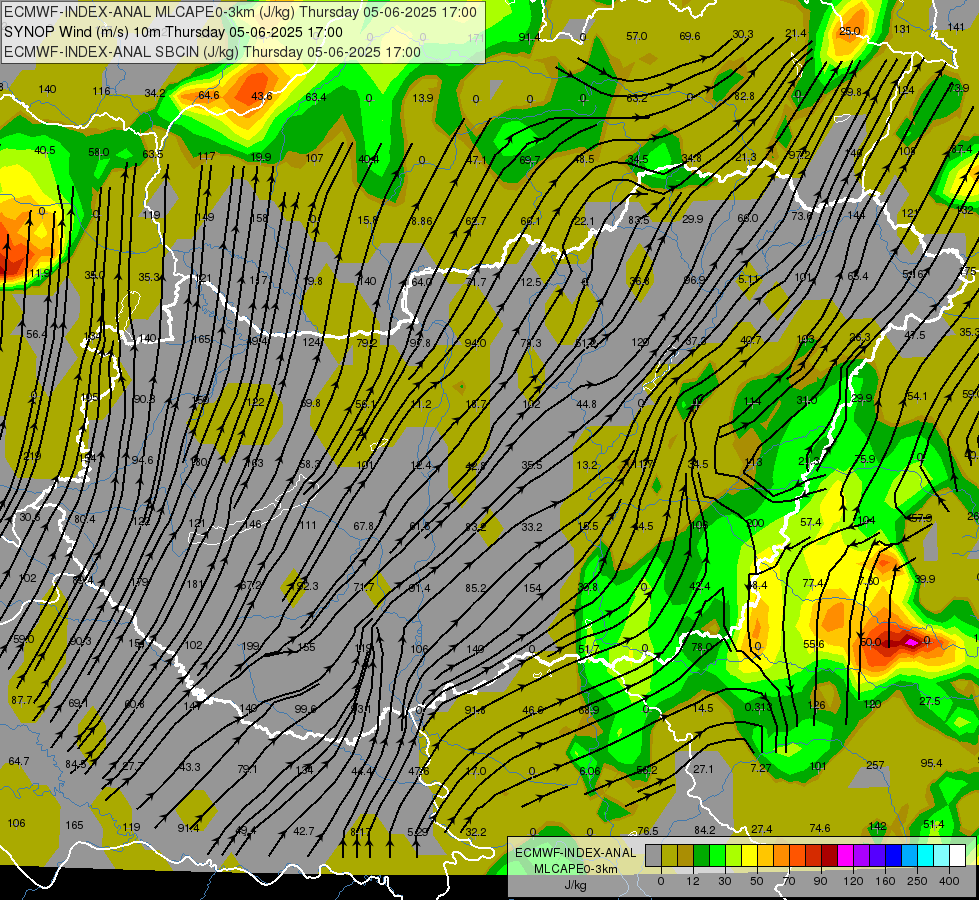Click the map value 99.6
Viewport: 979px width, 900px height.
305,708
